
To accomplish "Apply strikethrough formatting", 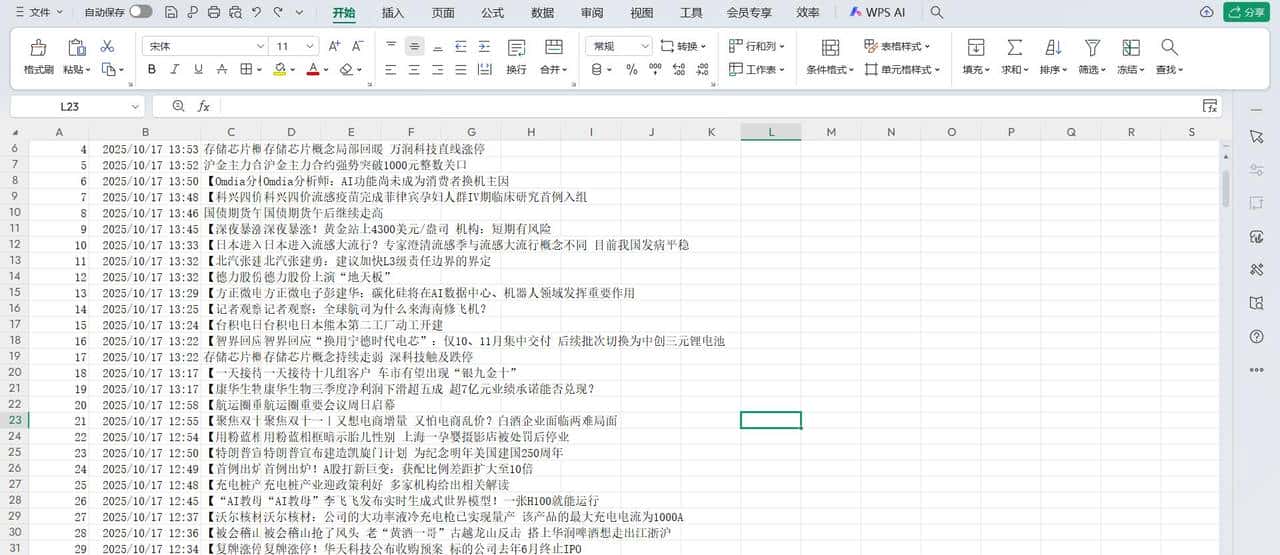I will coord(222,69).
